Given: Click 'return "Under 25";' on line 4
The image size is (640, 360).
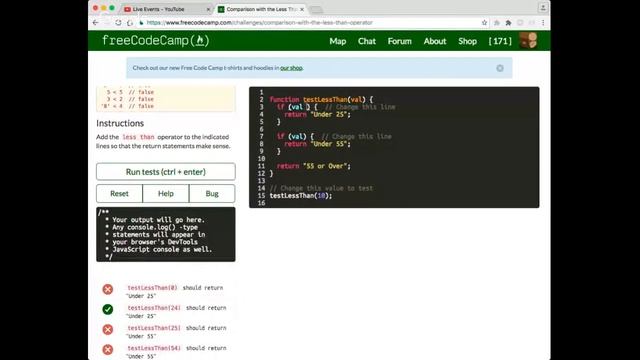Looking at the screenshot, I should [x=317, y=114].
